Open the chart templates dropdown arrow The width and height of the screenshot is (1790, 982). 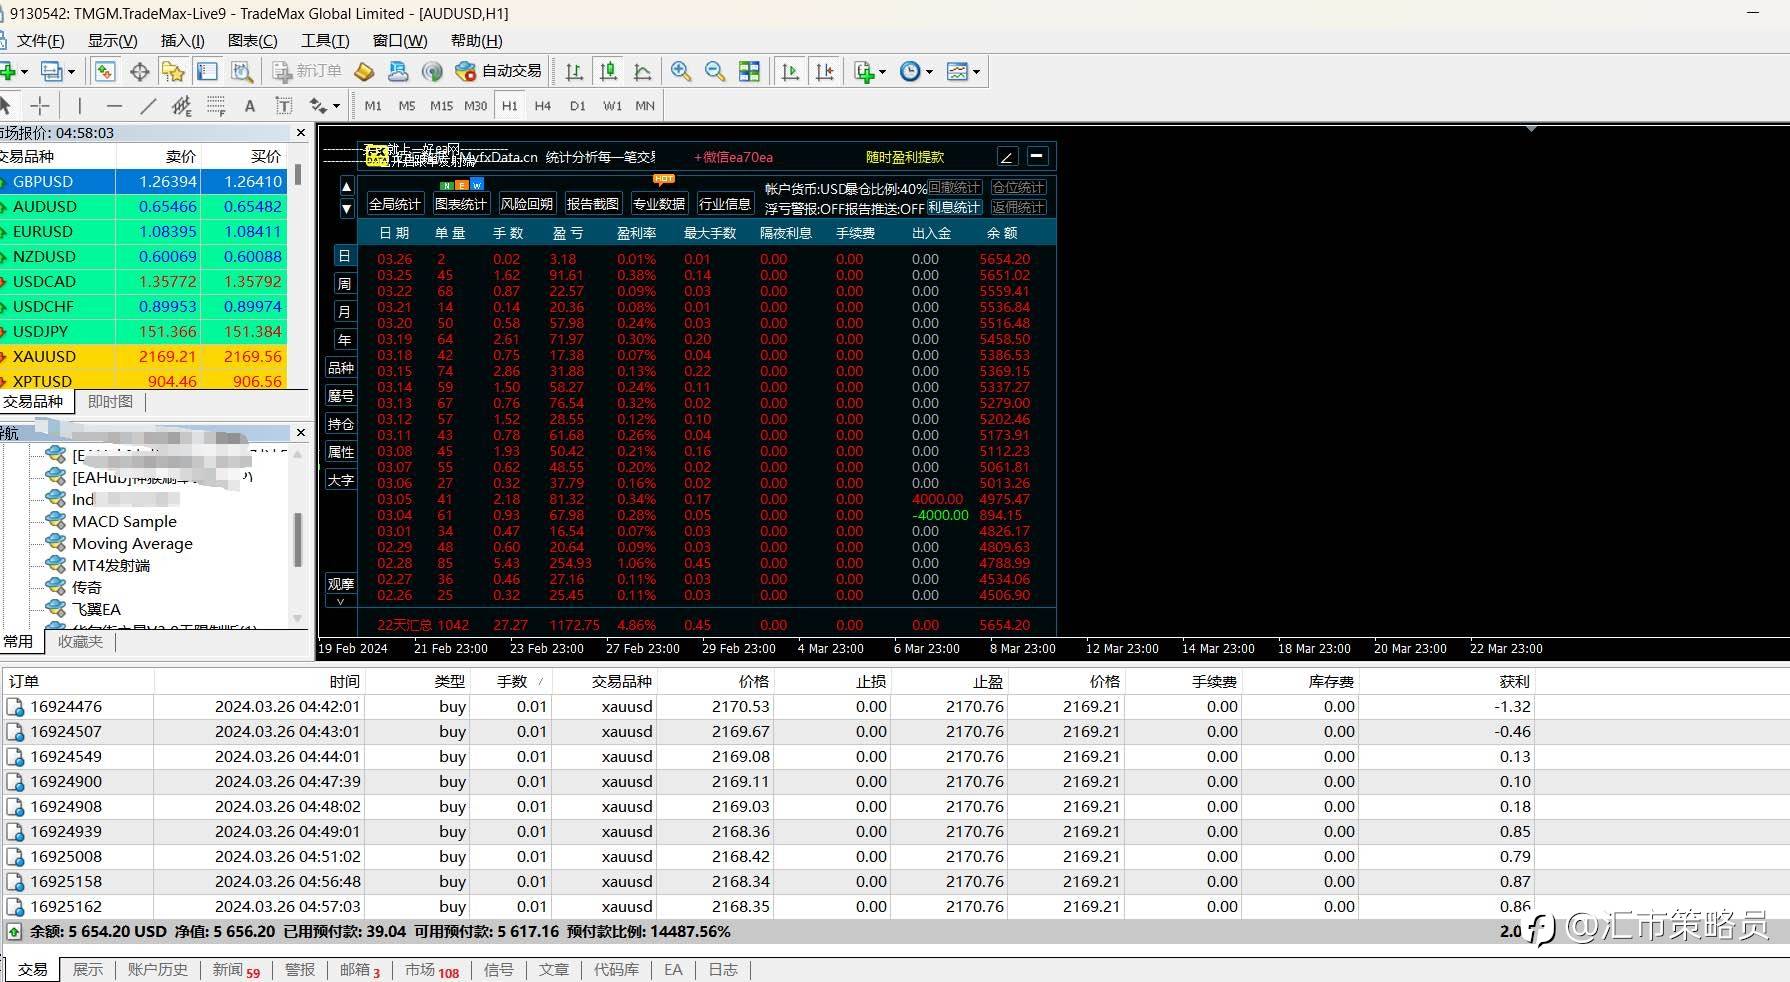pos(977,72)
